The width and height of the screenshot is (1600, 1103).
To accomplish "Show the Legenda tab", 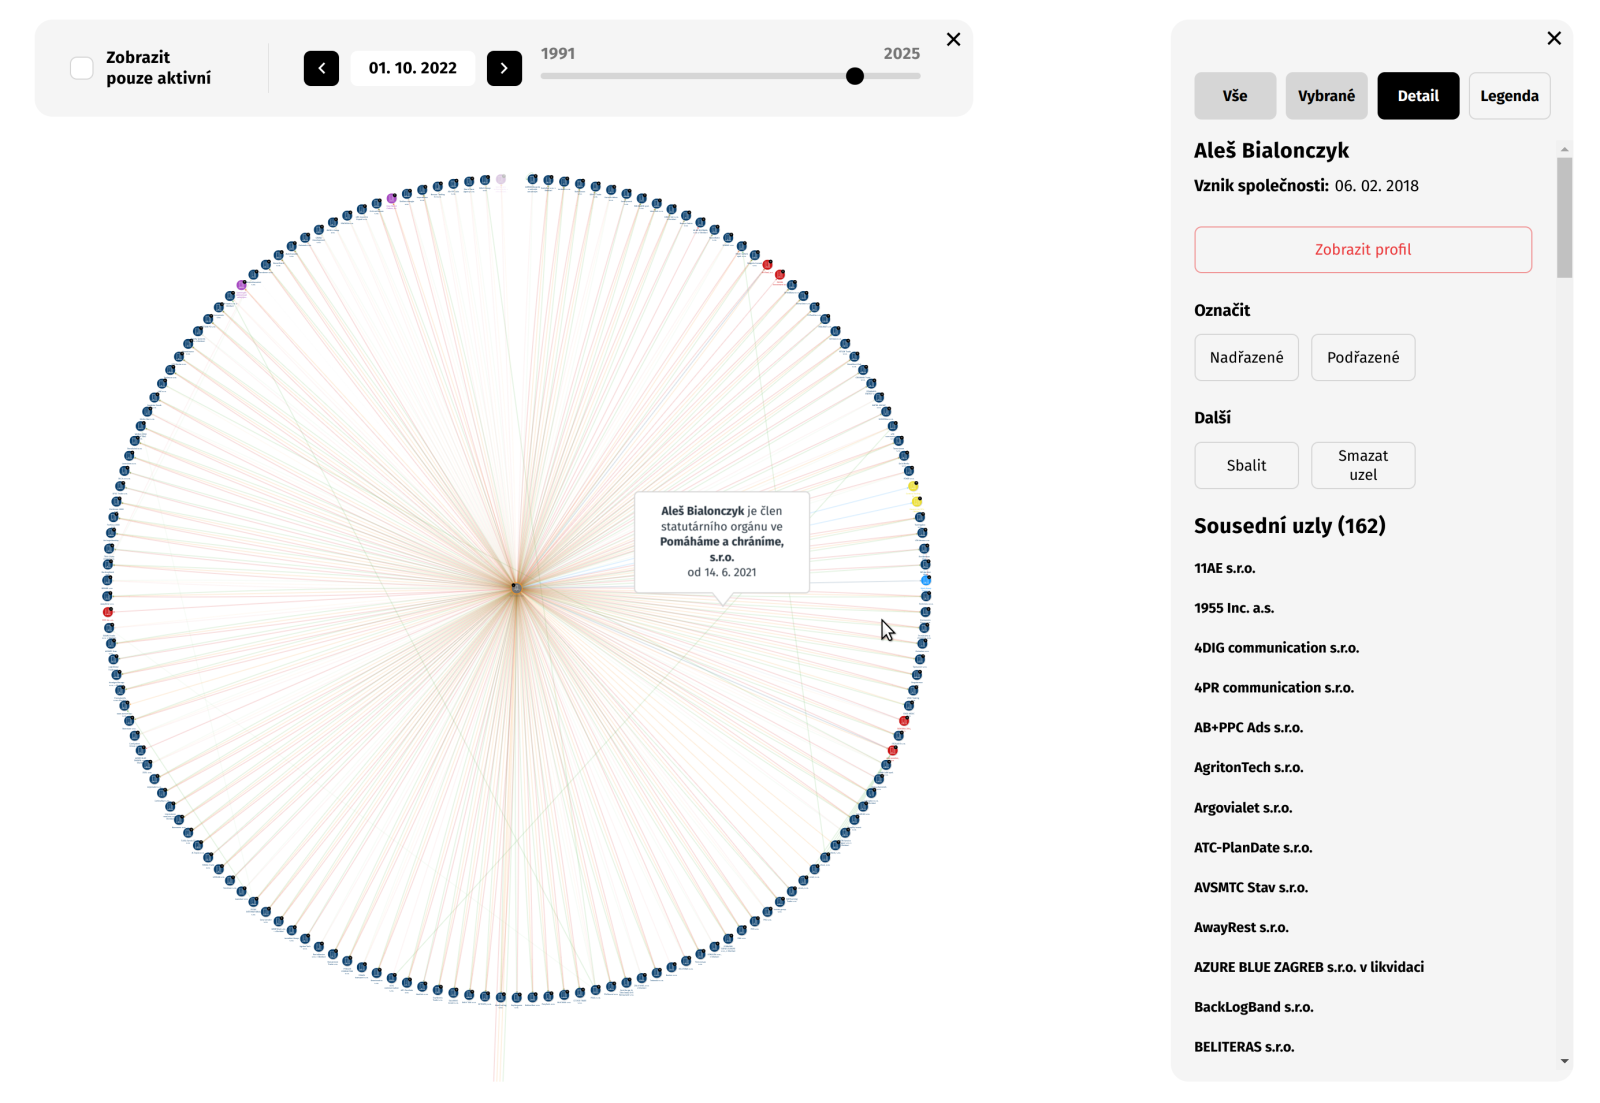I will tap(1509, 96).
